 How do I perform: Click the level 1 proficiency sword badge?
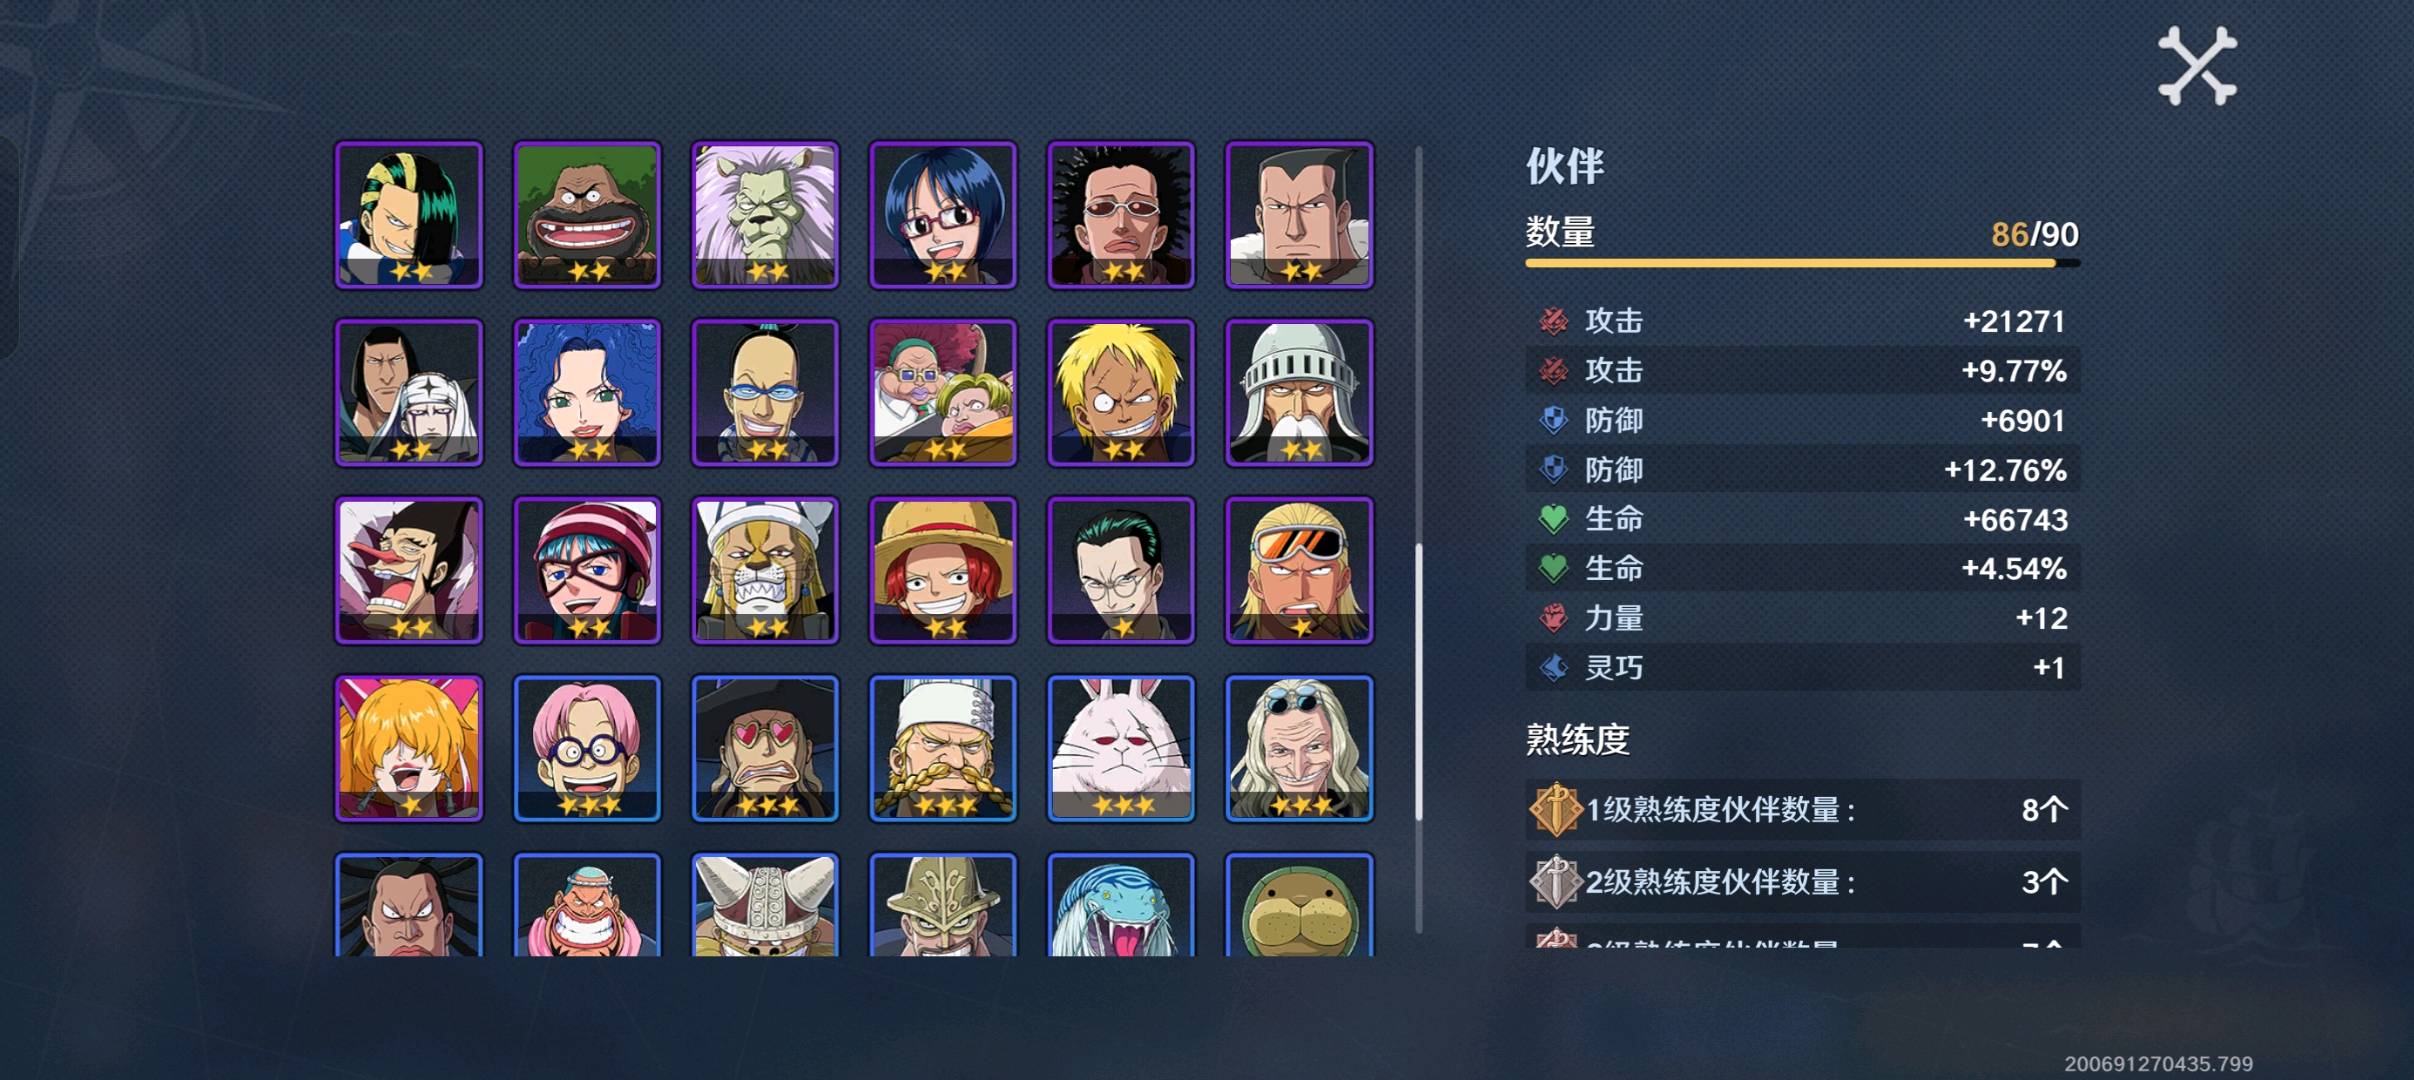pos(1555,809)
